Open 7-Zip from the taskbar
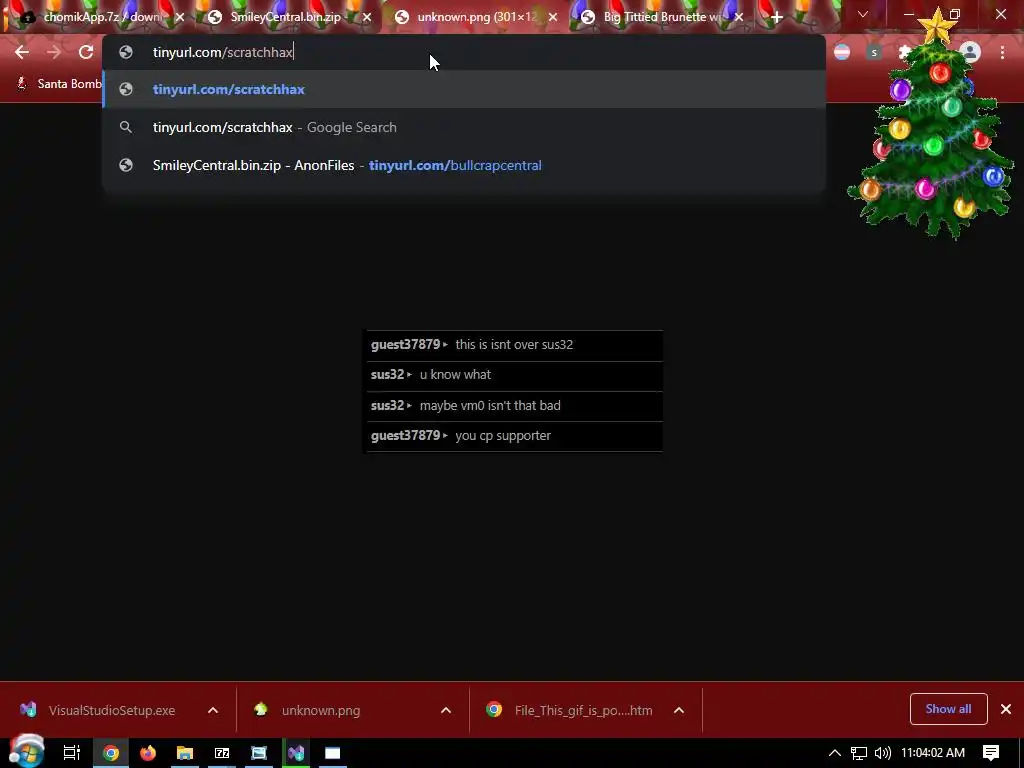 [x=222, y=753]
